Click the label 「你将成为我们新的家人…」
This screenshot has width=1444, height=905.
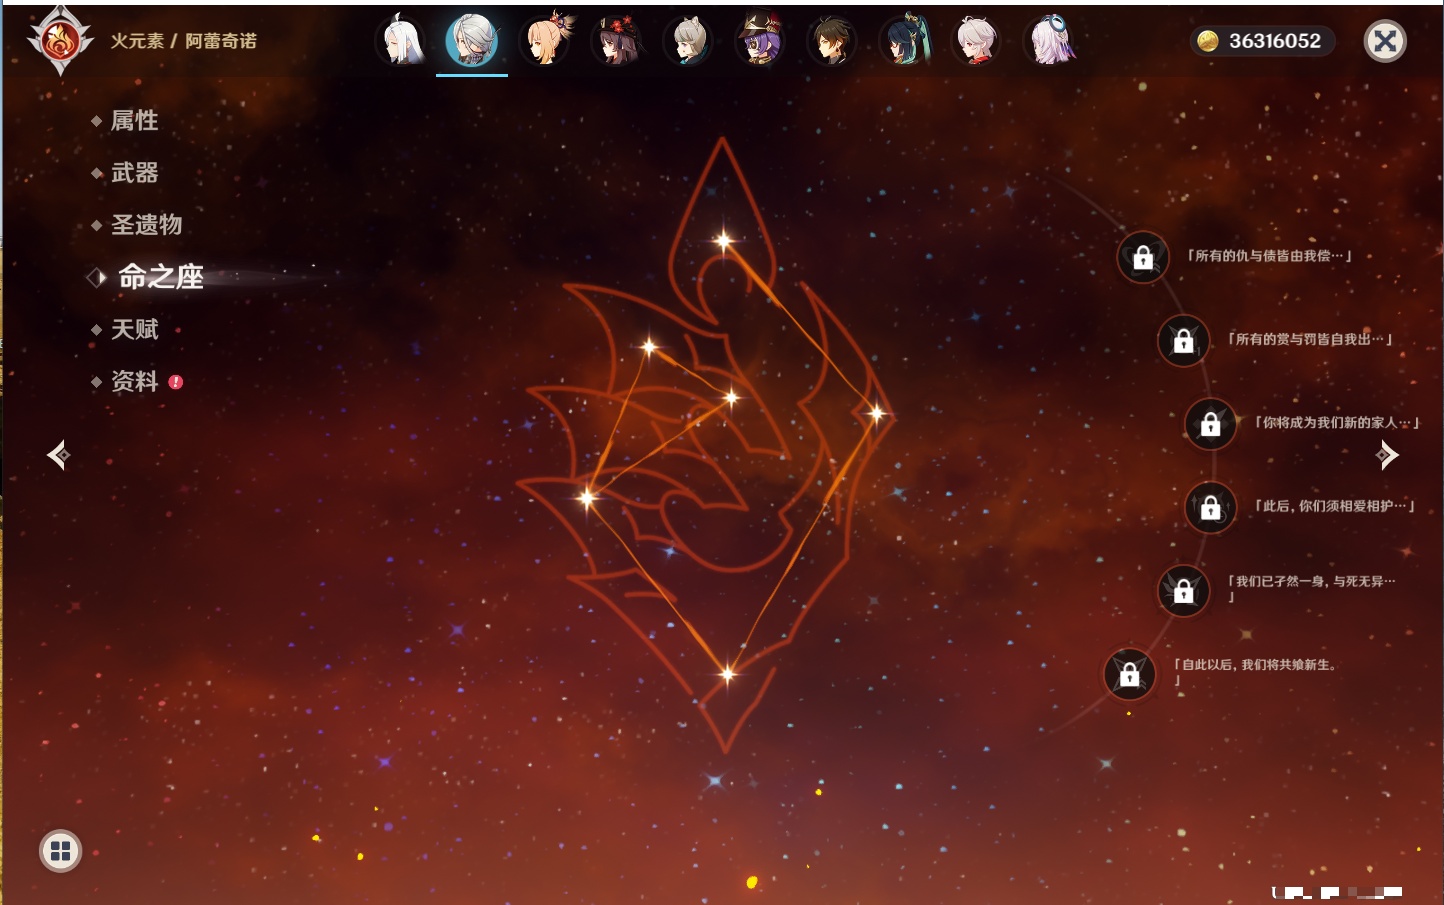coord(1337,422)
